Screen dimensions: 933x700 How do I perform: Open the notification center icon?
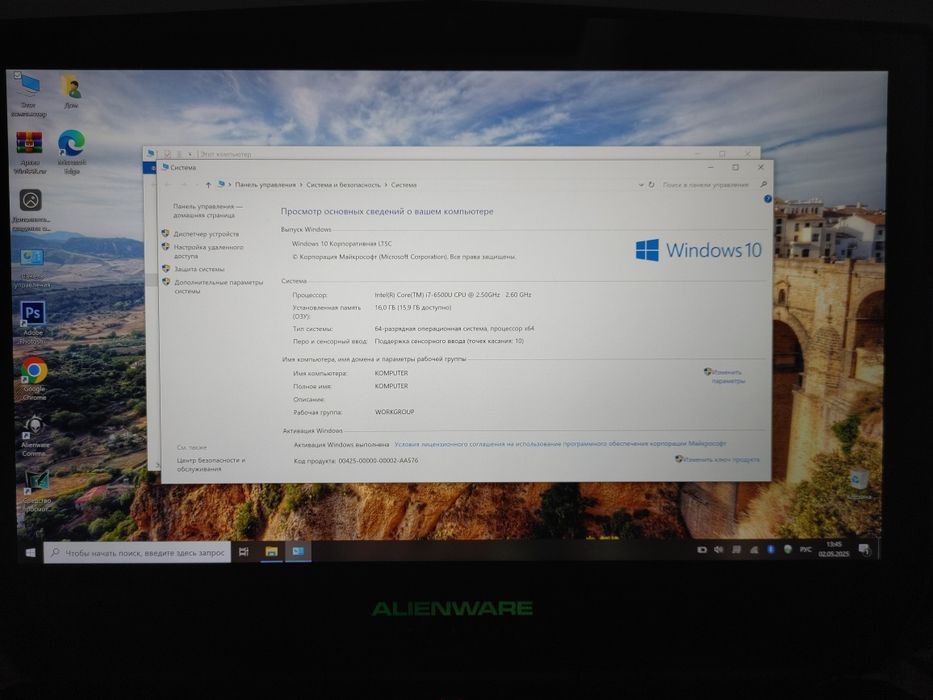point(864,549)
